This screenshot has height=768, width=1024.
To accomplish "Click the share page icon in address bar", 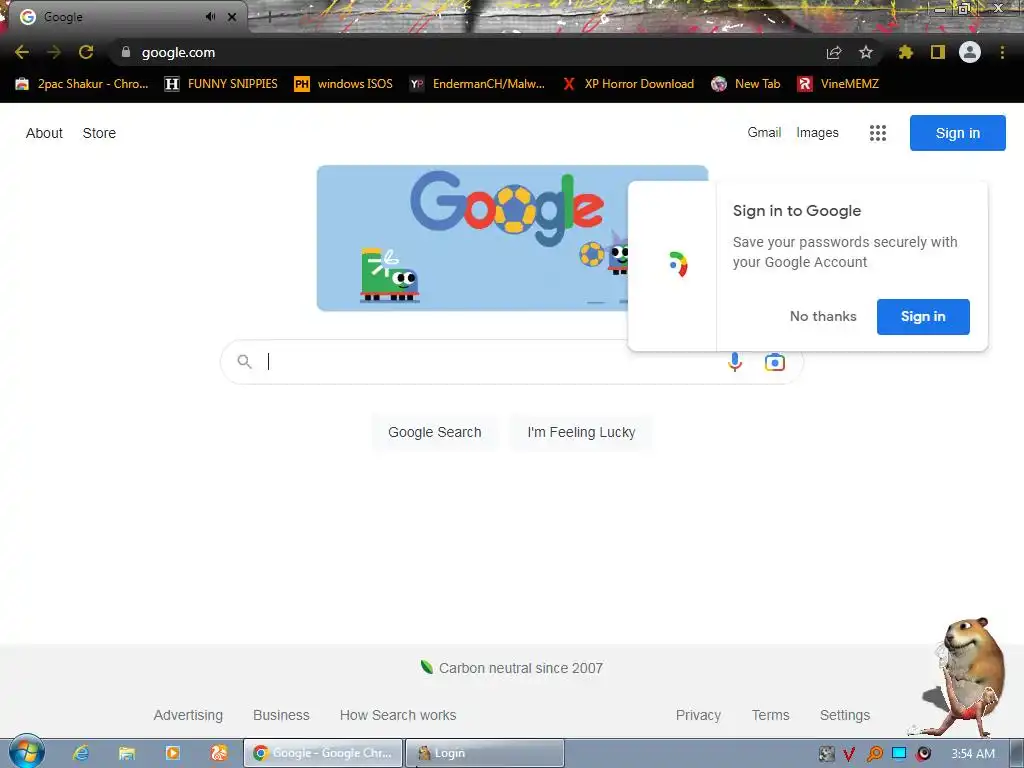I will (x=834, y=52).
